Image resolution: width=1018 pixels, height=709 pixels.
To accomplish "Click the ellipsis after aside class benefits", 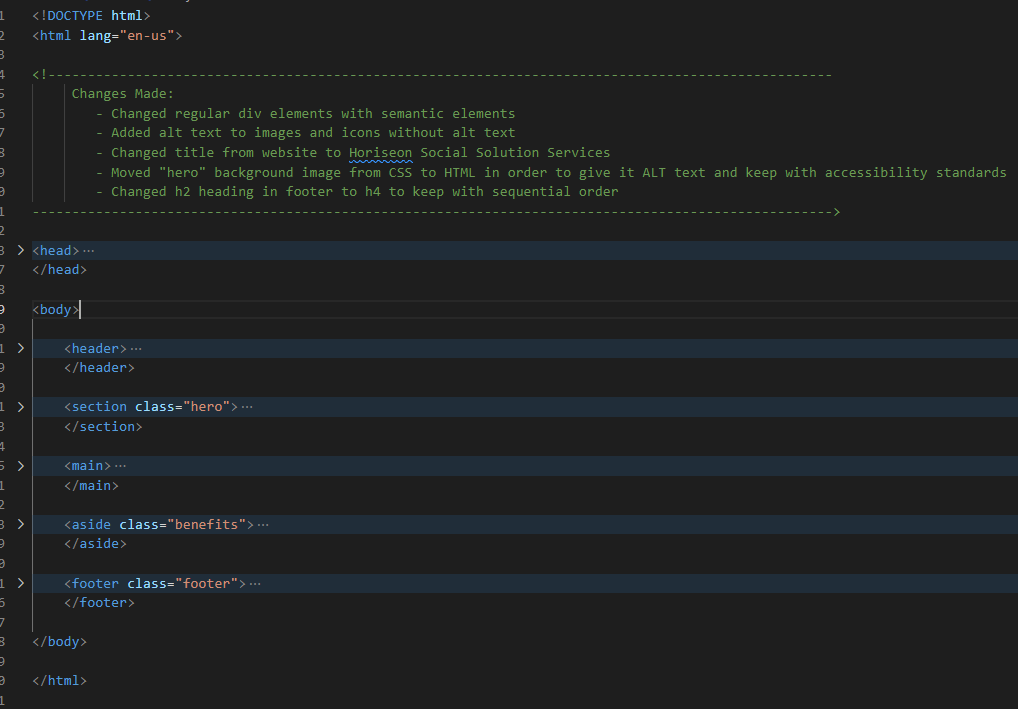I will click(x=263, y=525).
